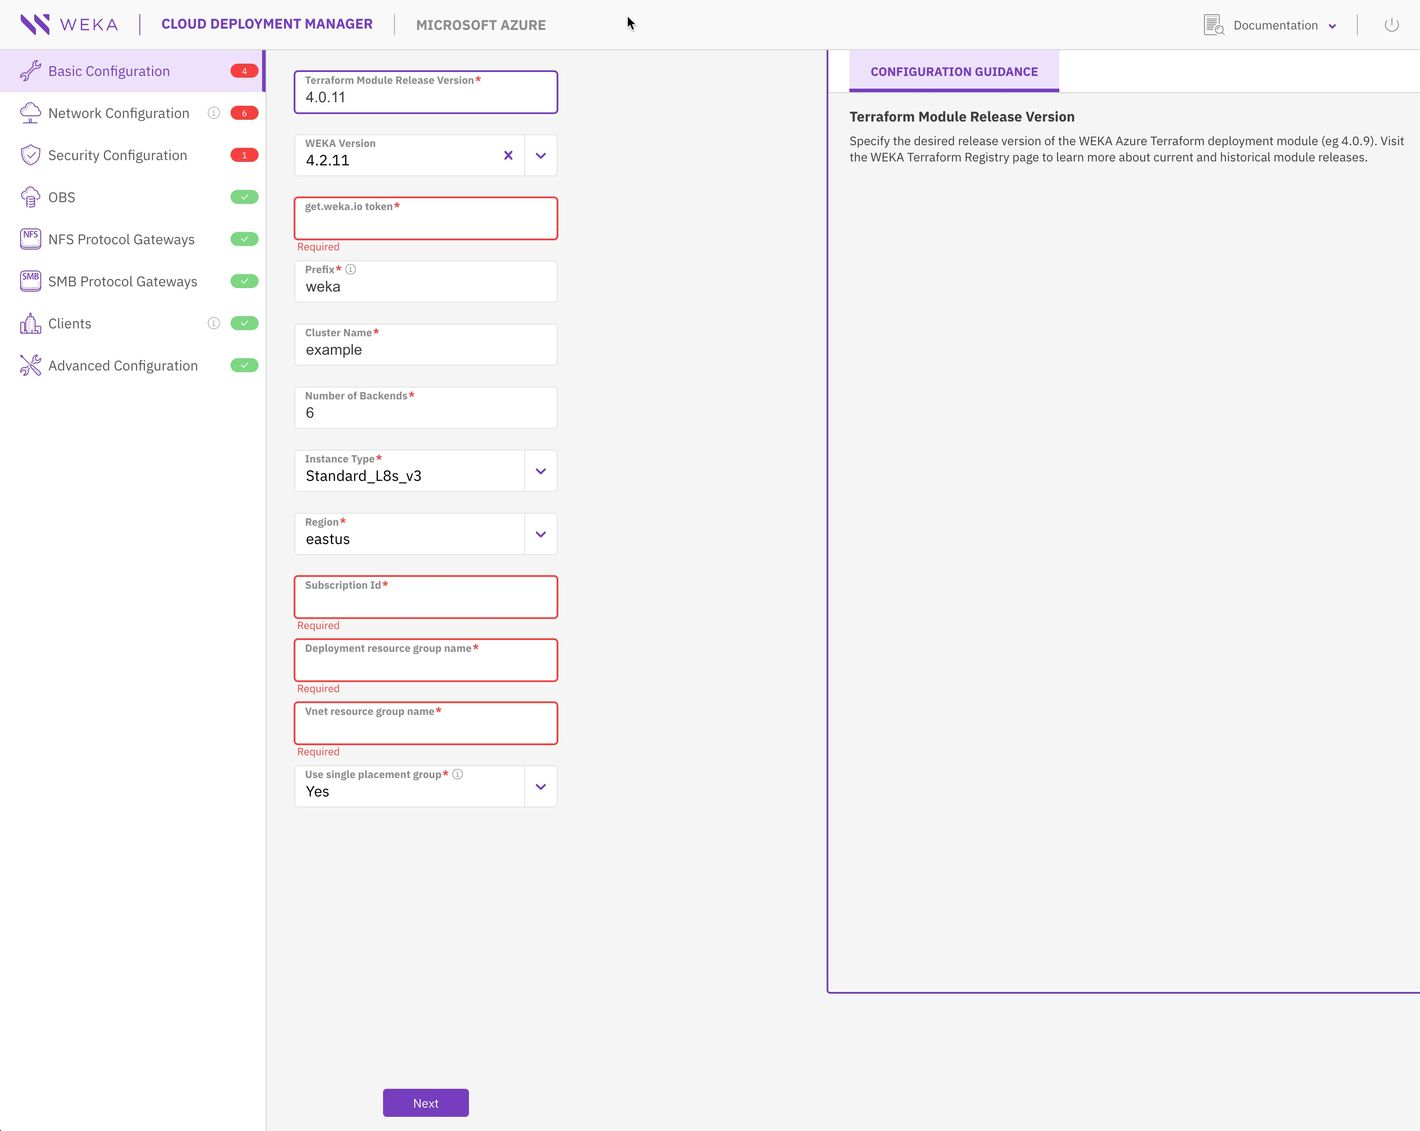The width and height of the screenshot is (1420, 1131).
Task: Open the Documentation menu
Action: 1284,25
